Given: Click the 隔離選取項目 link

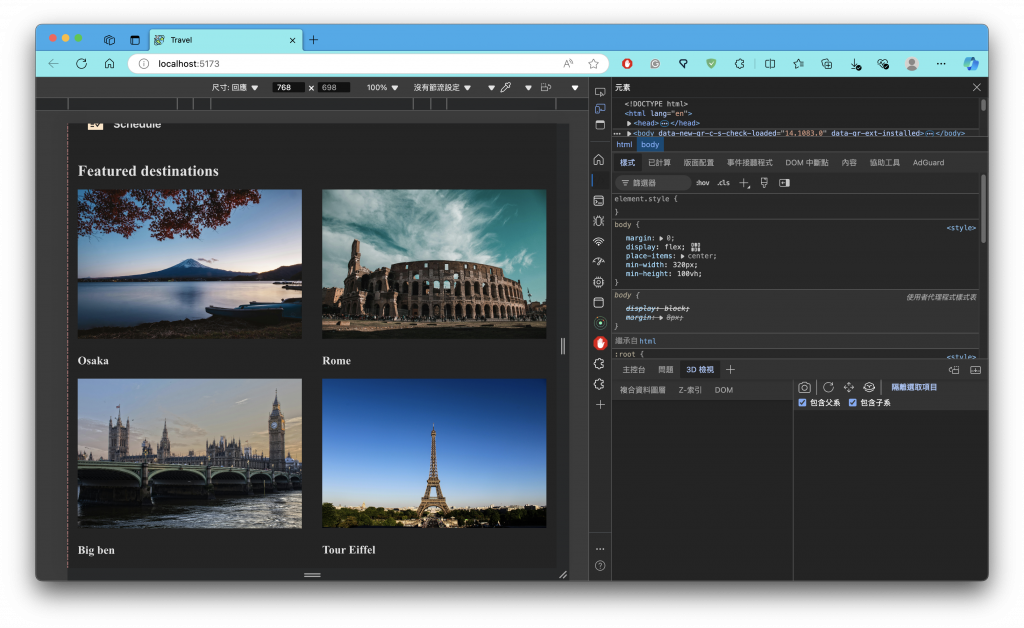Looking at the screenshot, I should tap(914, 387).
